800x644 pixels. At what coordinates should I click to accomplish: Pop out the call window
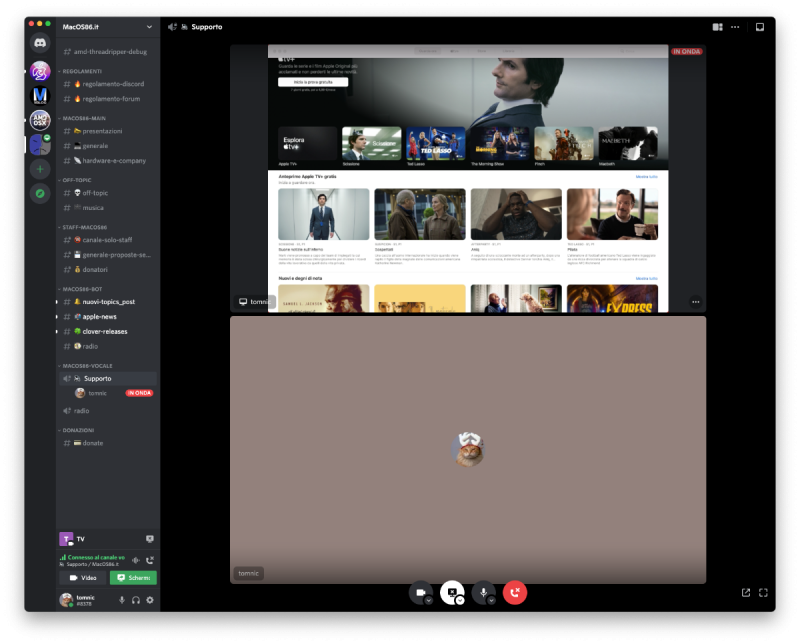pyautogui.click(x=746, y=592)
